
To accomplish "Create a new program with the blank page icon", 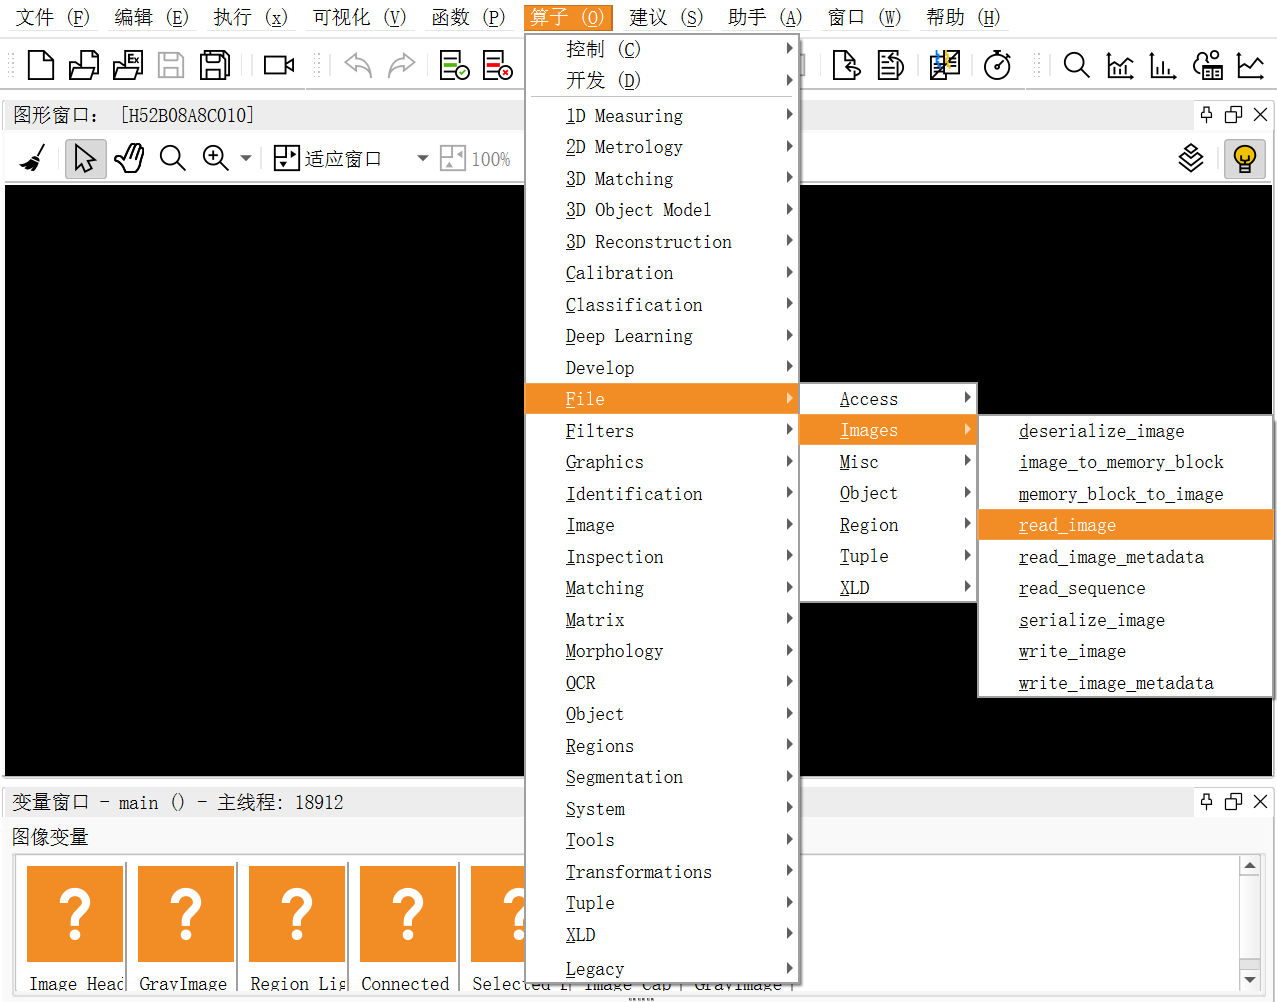I will (x=41, y=65).
